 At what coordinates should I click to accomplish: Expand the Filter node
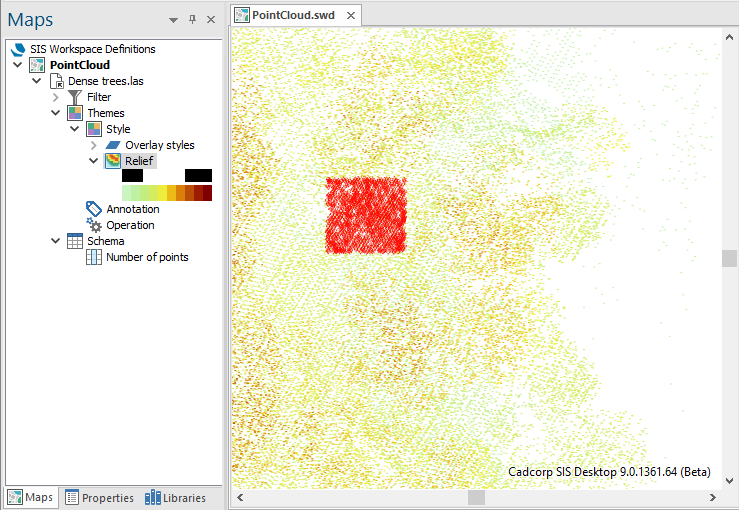[56, 97]
